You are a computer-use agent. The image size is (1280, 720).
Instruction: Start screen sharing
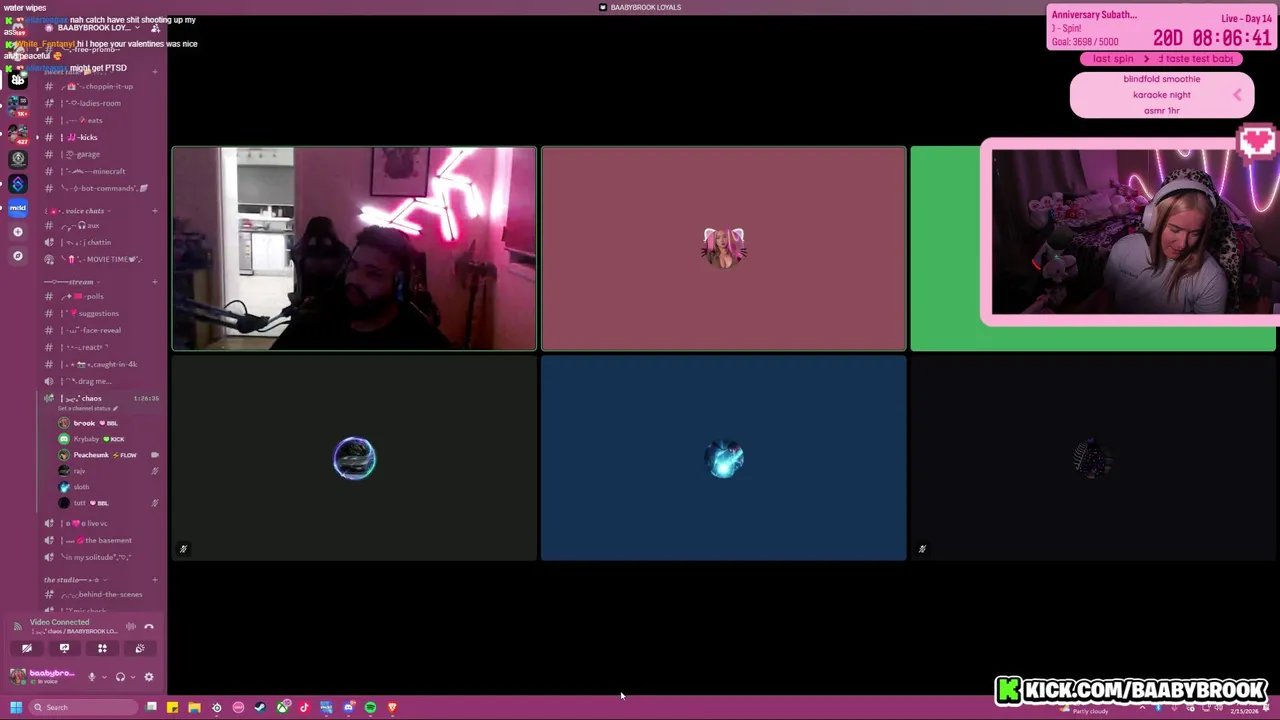click(x=64, y=648)
